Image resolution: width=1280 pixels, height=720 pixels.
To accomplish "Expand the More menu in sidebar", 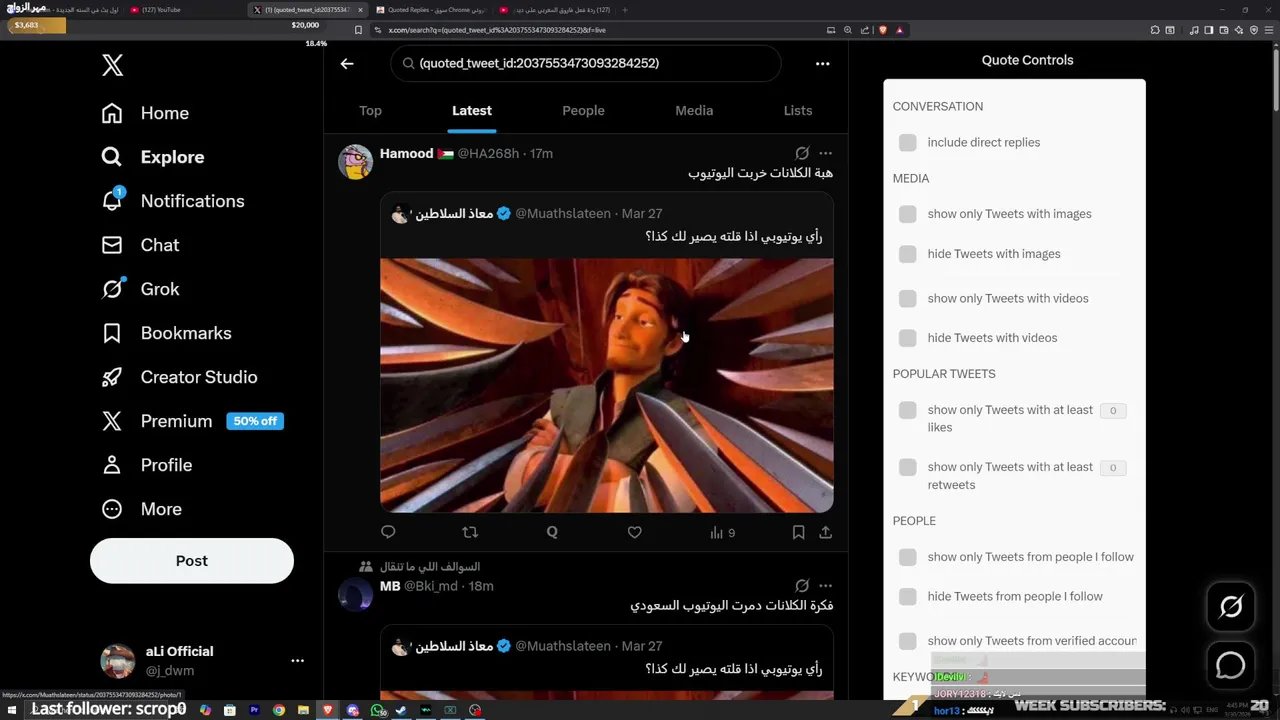I will pos(141,509).
